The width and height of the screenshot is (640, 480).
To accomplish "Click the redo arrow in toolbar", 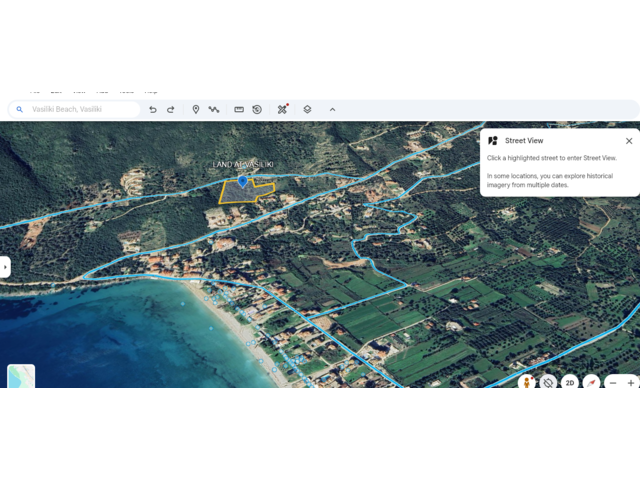I will [170, 110].
